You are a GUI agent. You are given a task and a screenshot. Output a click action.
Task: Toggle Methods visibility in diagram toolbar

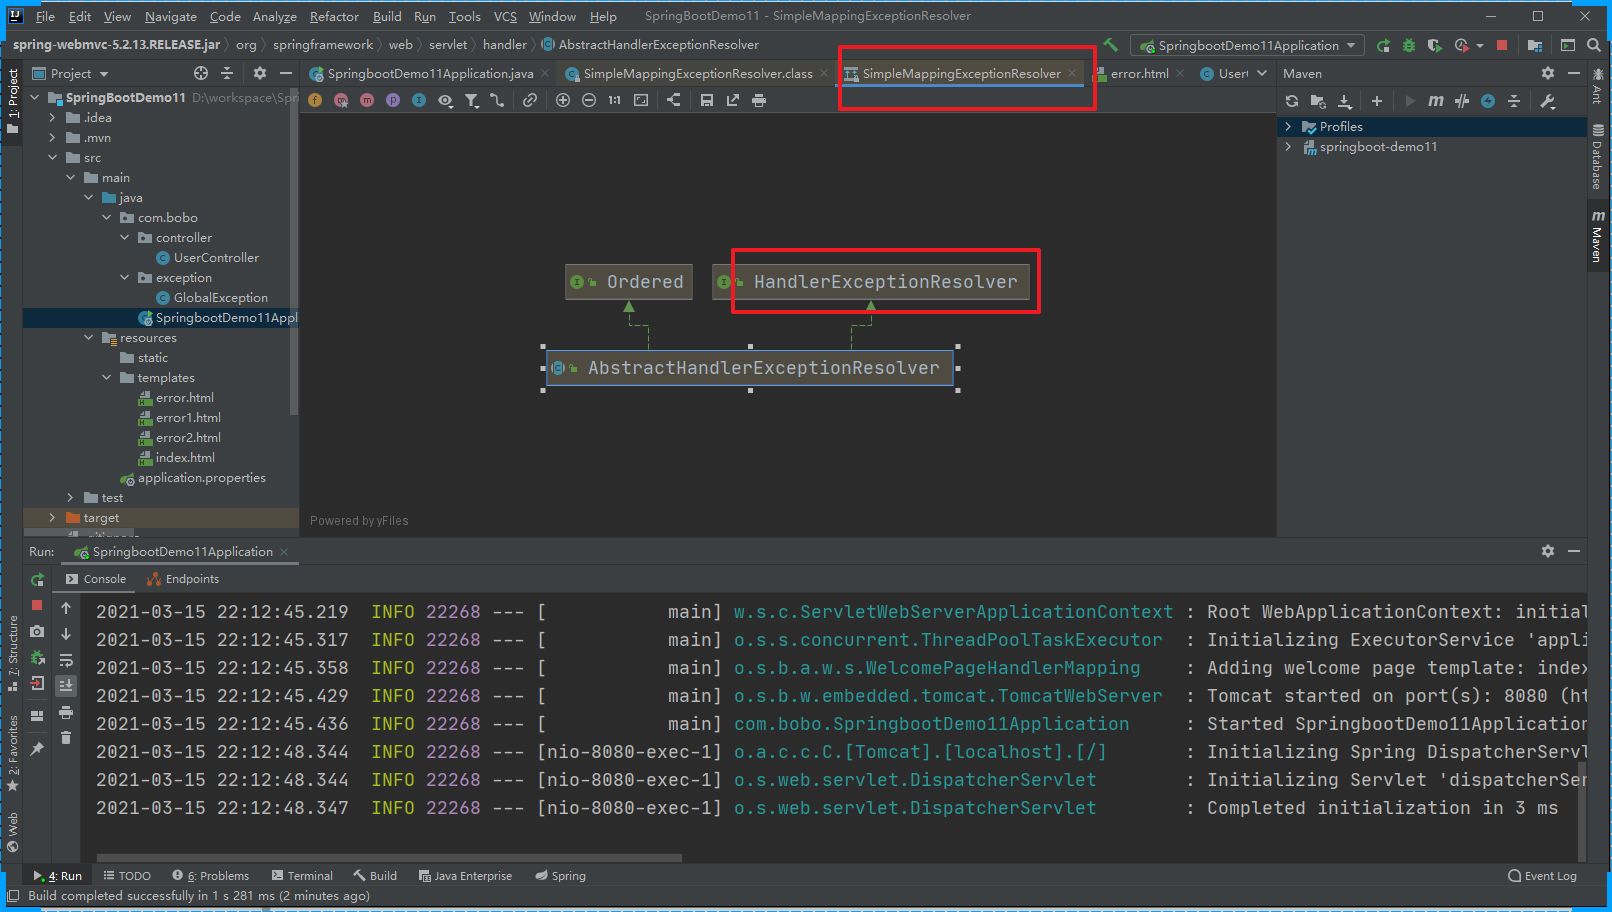pos(367,100)
